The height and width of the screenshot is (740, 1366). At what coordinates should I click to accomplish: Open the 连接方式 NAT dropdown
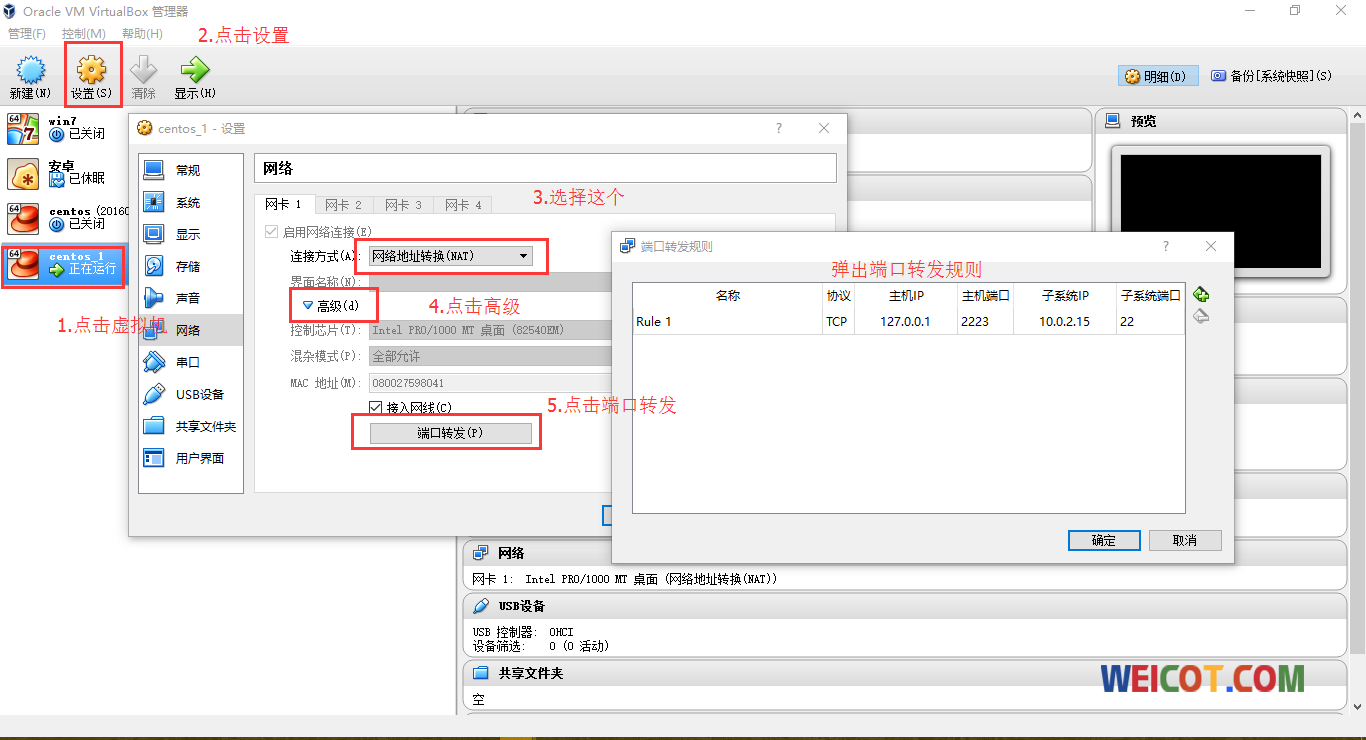pyautogui.click(x=451, y=256)
